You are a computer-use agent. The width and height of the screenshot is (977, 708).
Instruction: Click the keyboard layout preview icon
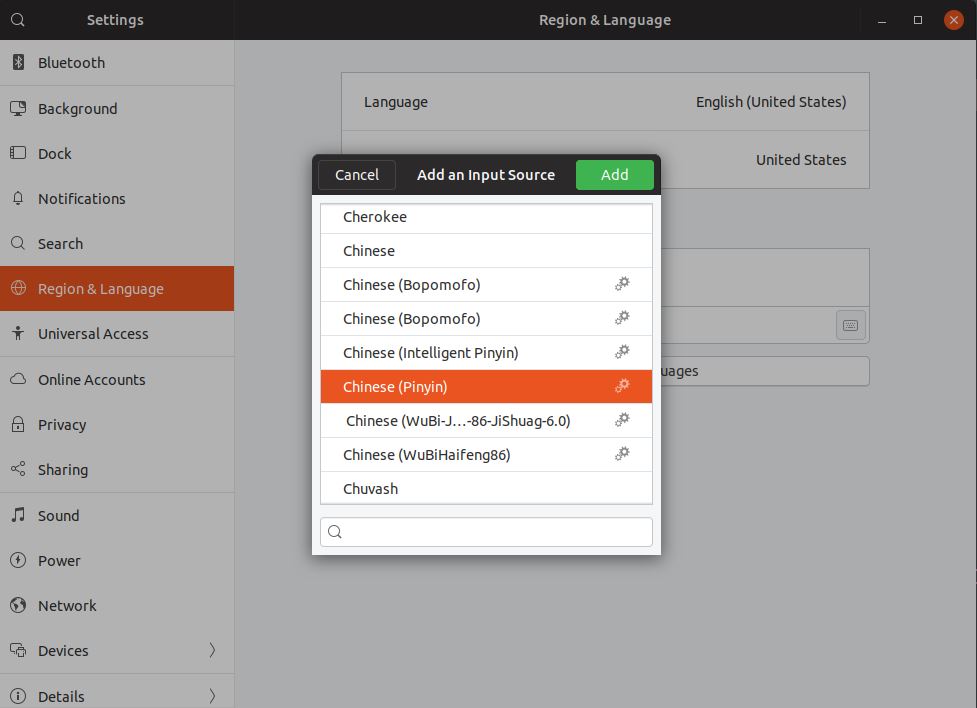tap(850, 325)
